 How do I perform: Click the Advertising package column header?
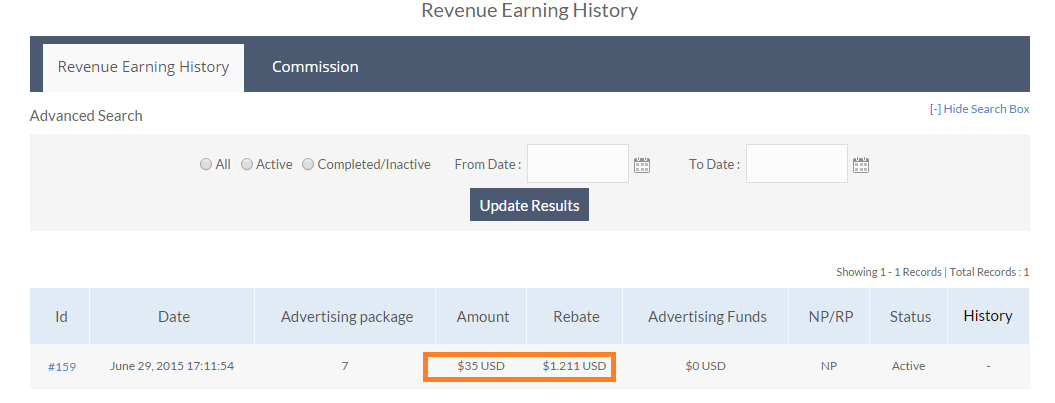[346, 317]
